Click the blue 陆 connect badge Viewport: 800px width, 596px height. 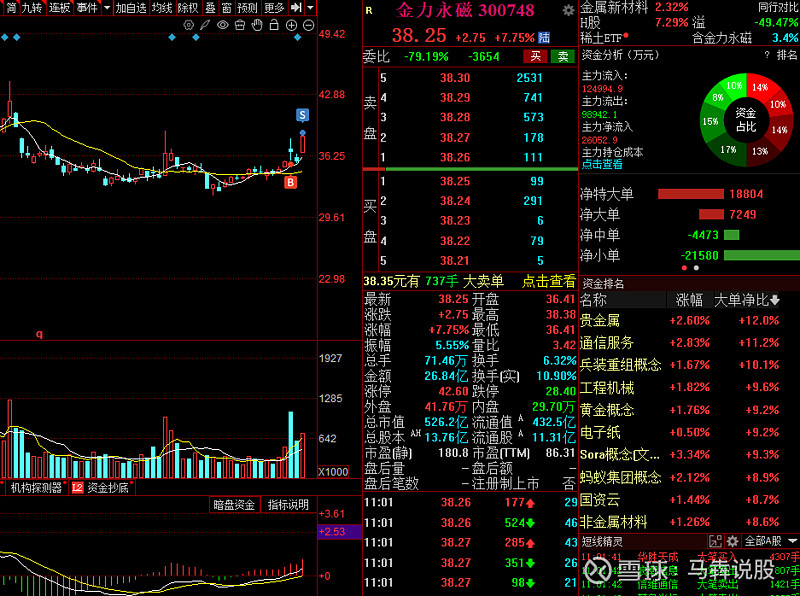pyautogui.click(x=544, y=37)
